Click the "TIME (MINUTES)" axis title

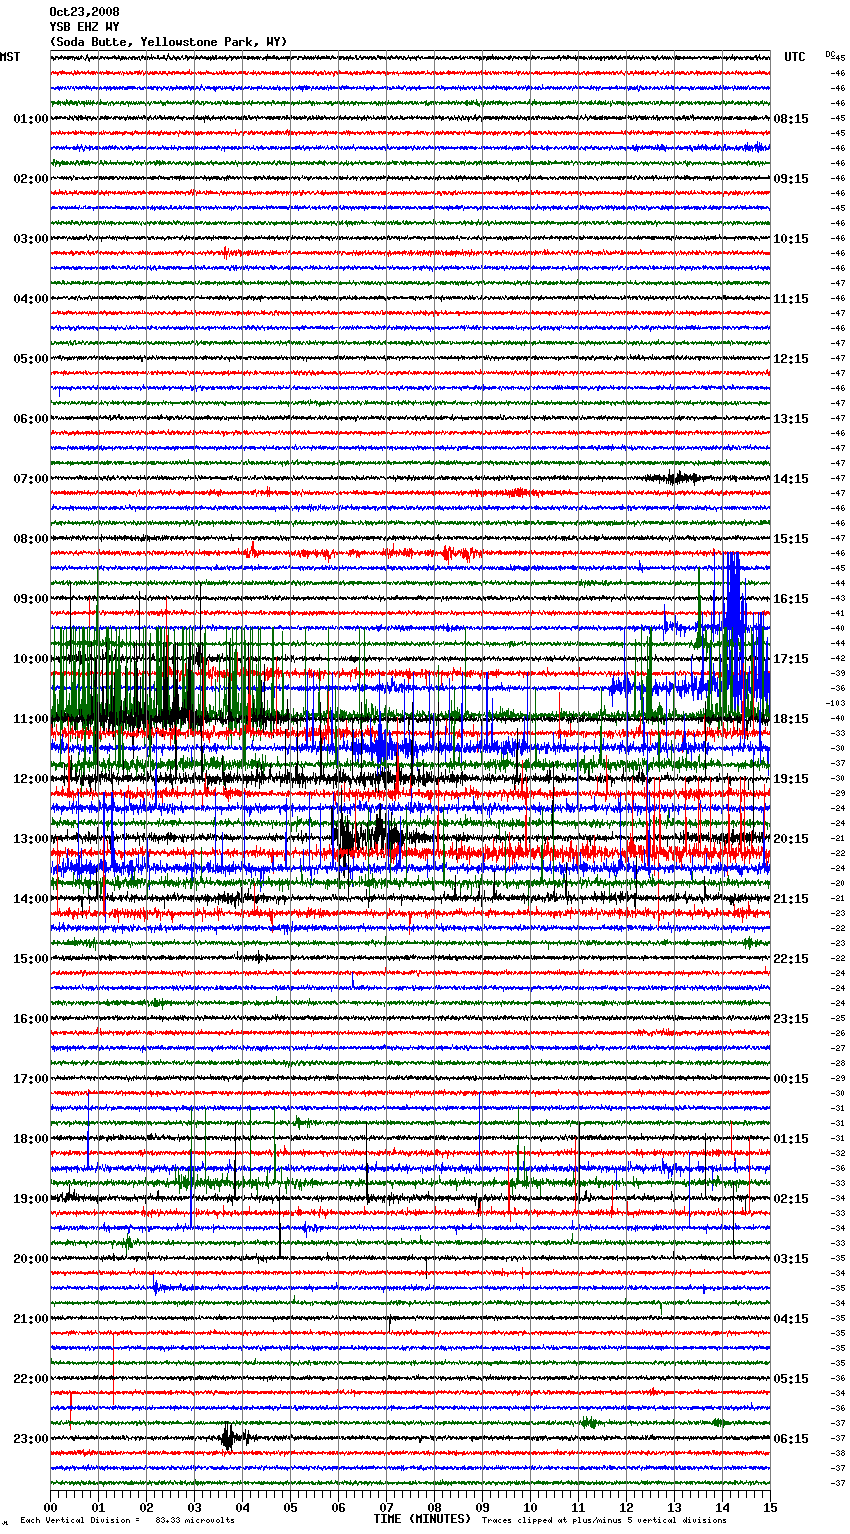pyautogui.click(x=422, y=1518)
